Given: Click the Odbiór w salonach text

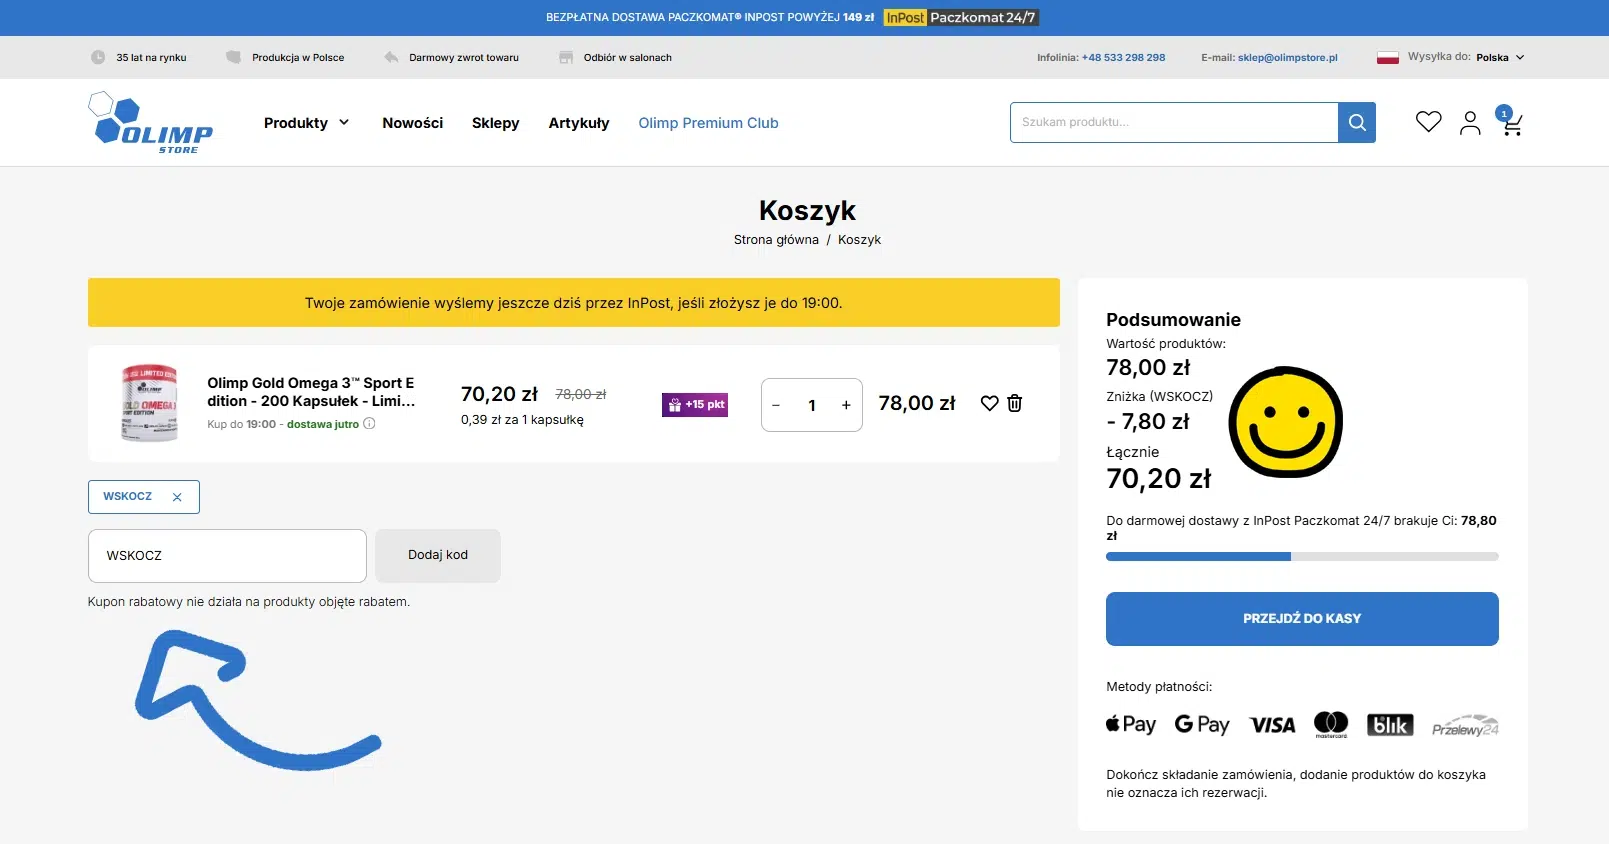Looking at the screenshot, I should tap(628, 58).
